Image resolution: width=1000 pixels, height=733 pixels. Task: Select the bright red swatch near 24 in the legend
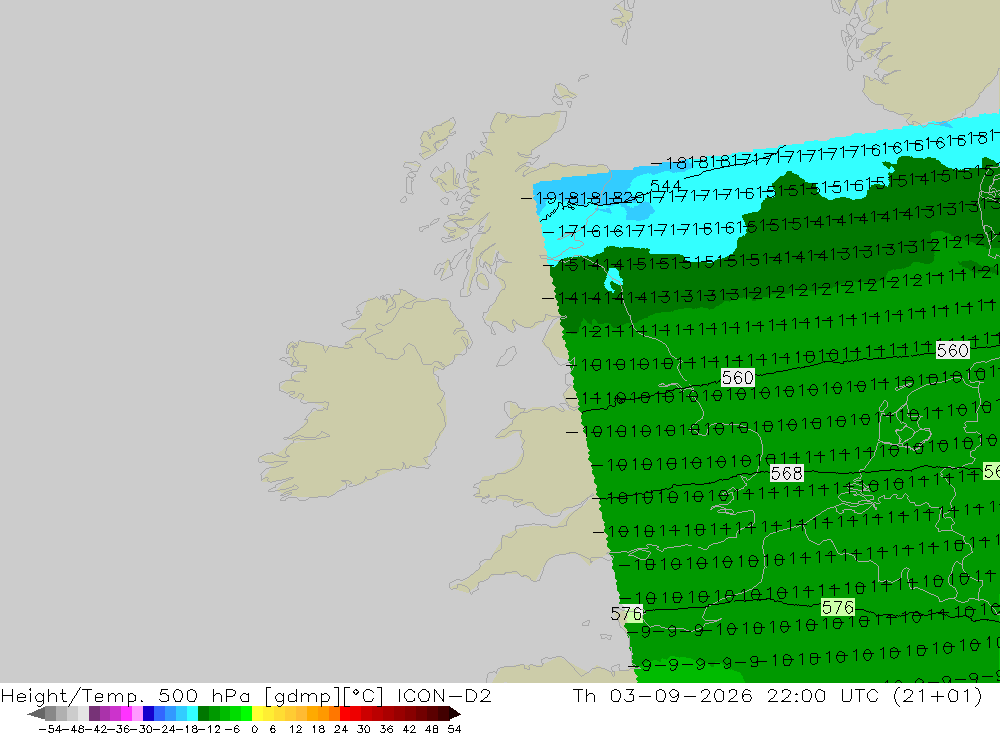click(345, 713)
